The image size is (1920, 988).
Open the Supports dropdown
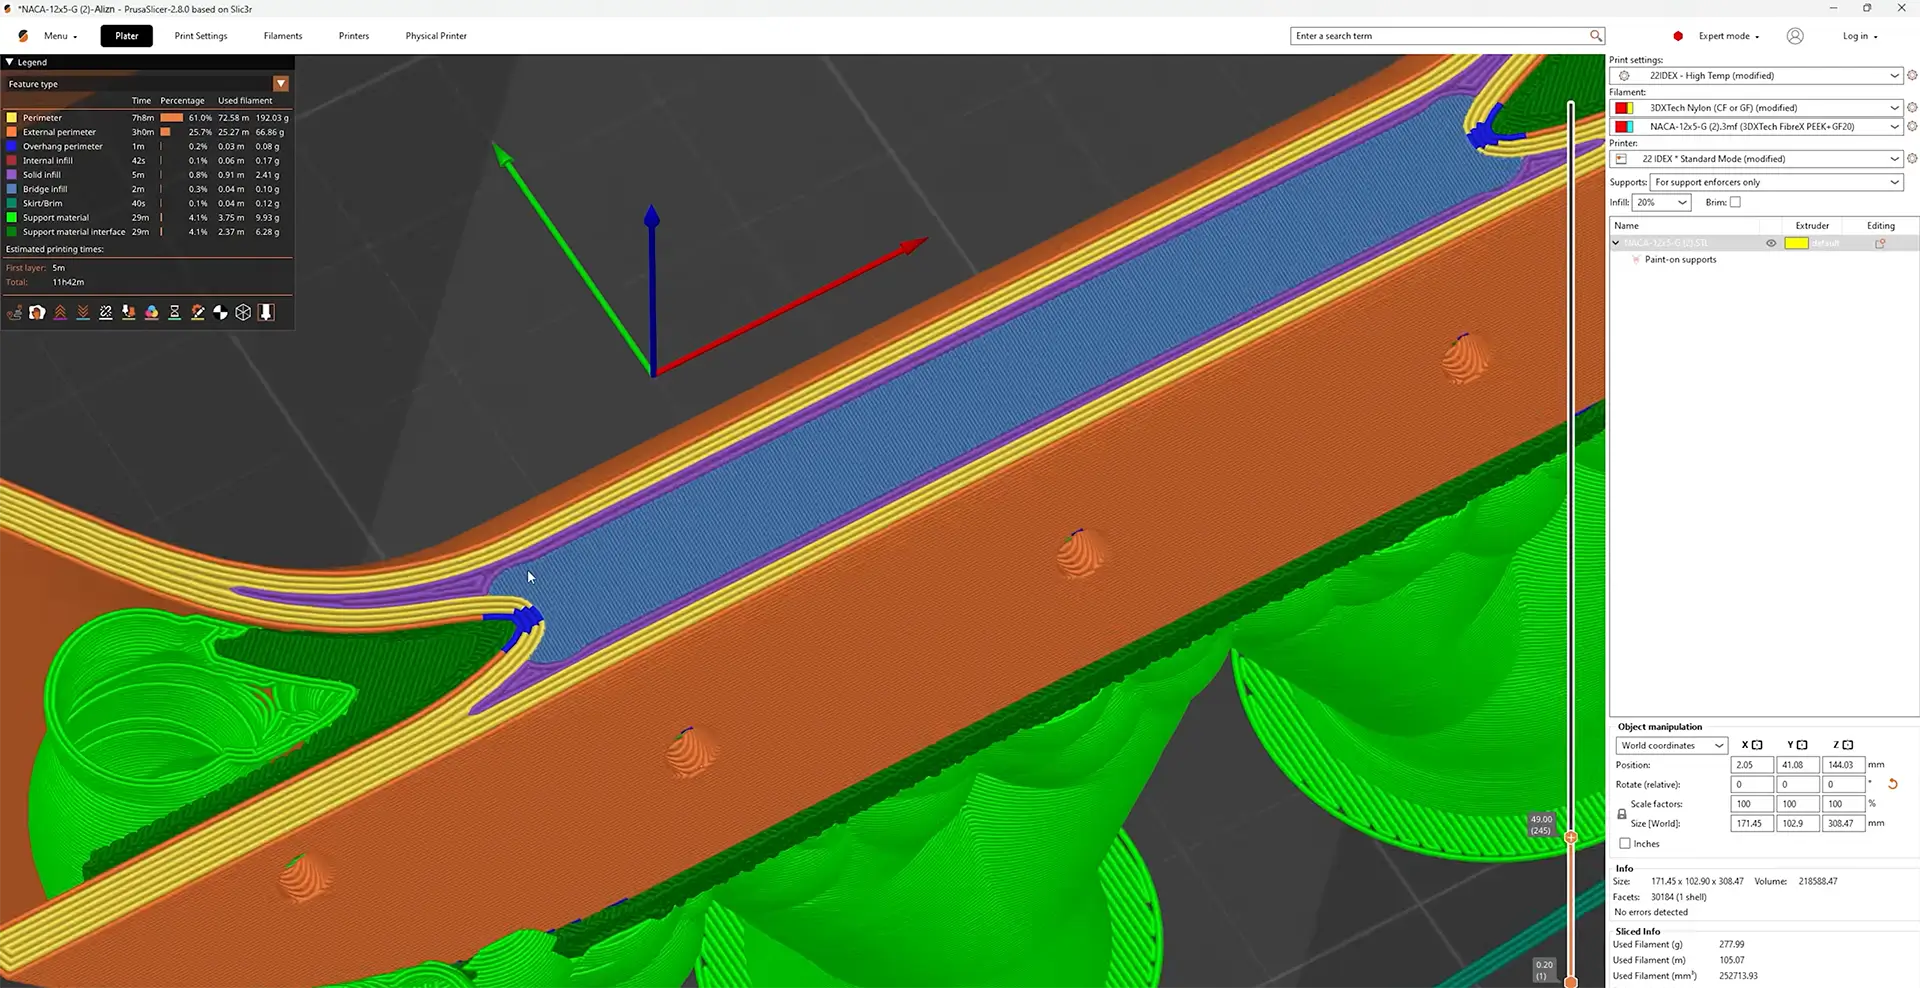point(1776,182)
